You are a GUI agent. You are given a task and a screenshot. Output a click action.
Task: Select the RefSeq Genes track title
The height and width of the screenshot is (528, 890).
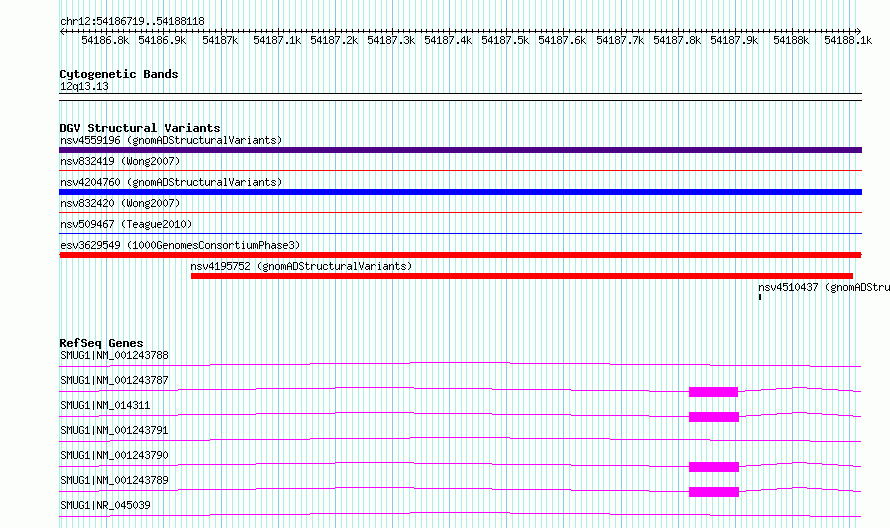(101, 343)
